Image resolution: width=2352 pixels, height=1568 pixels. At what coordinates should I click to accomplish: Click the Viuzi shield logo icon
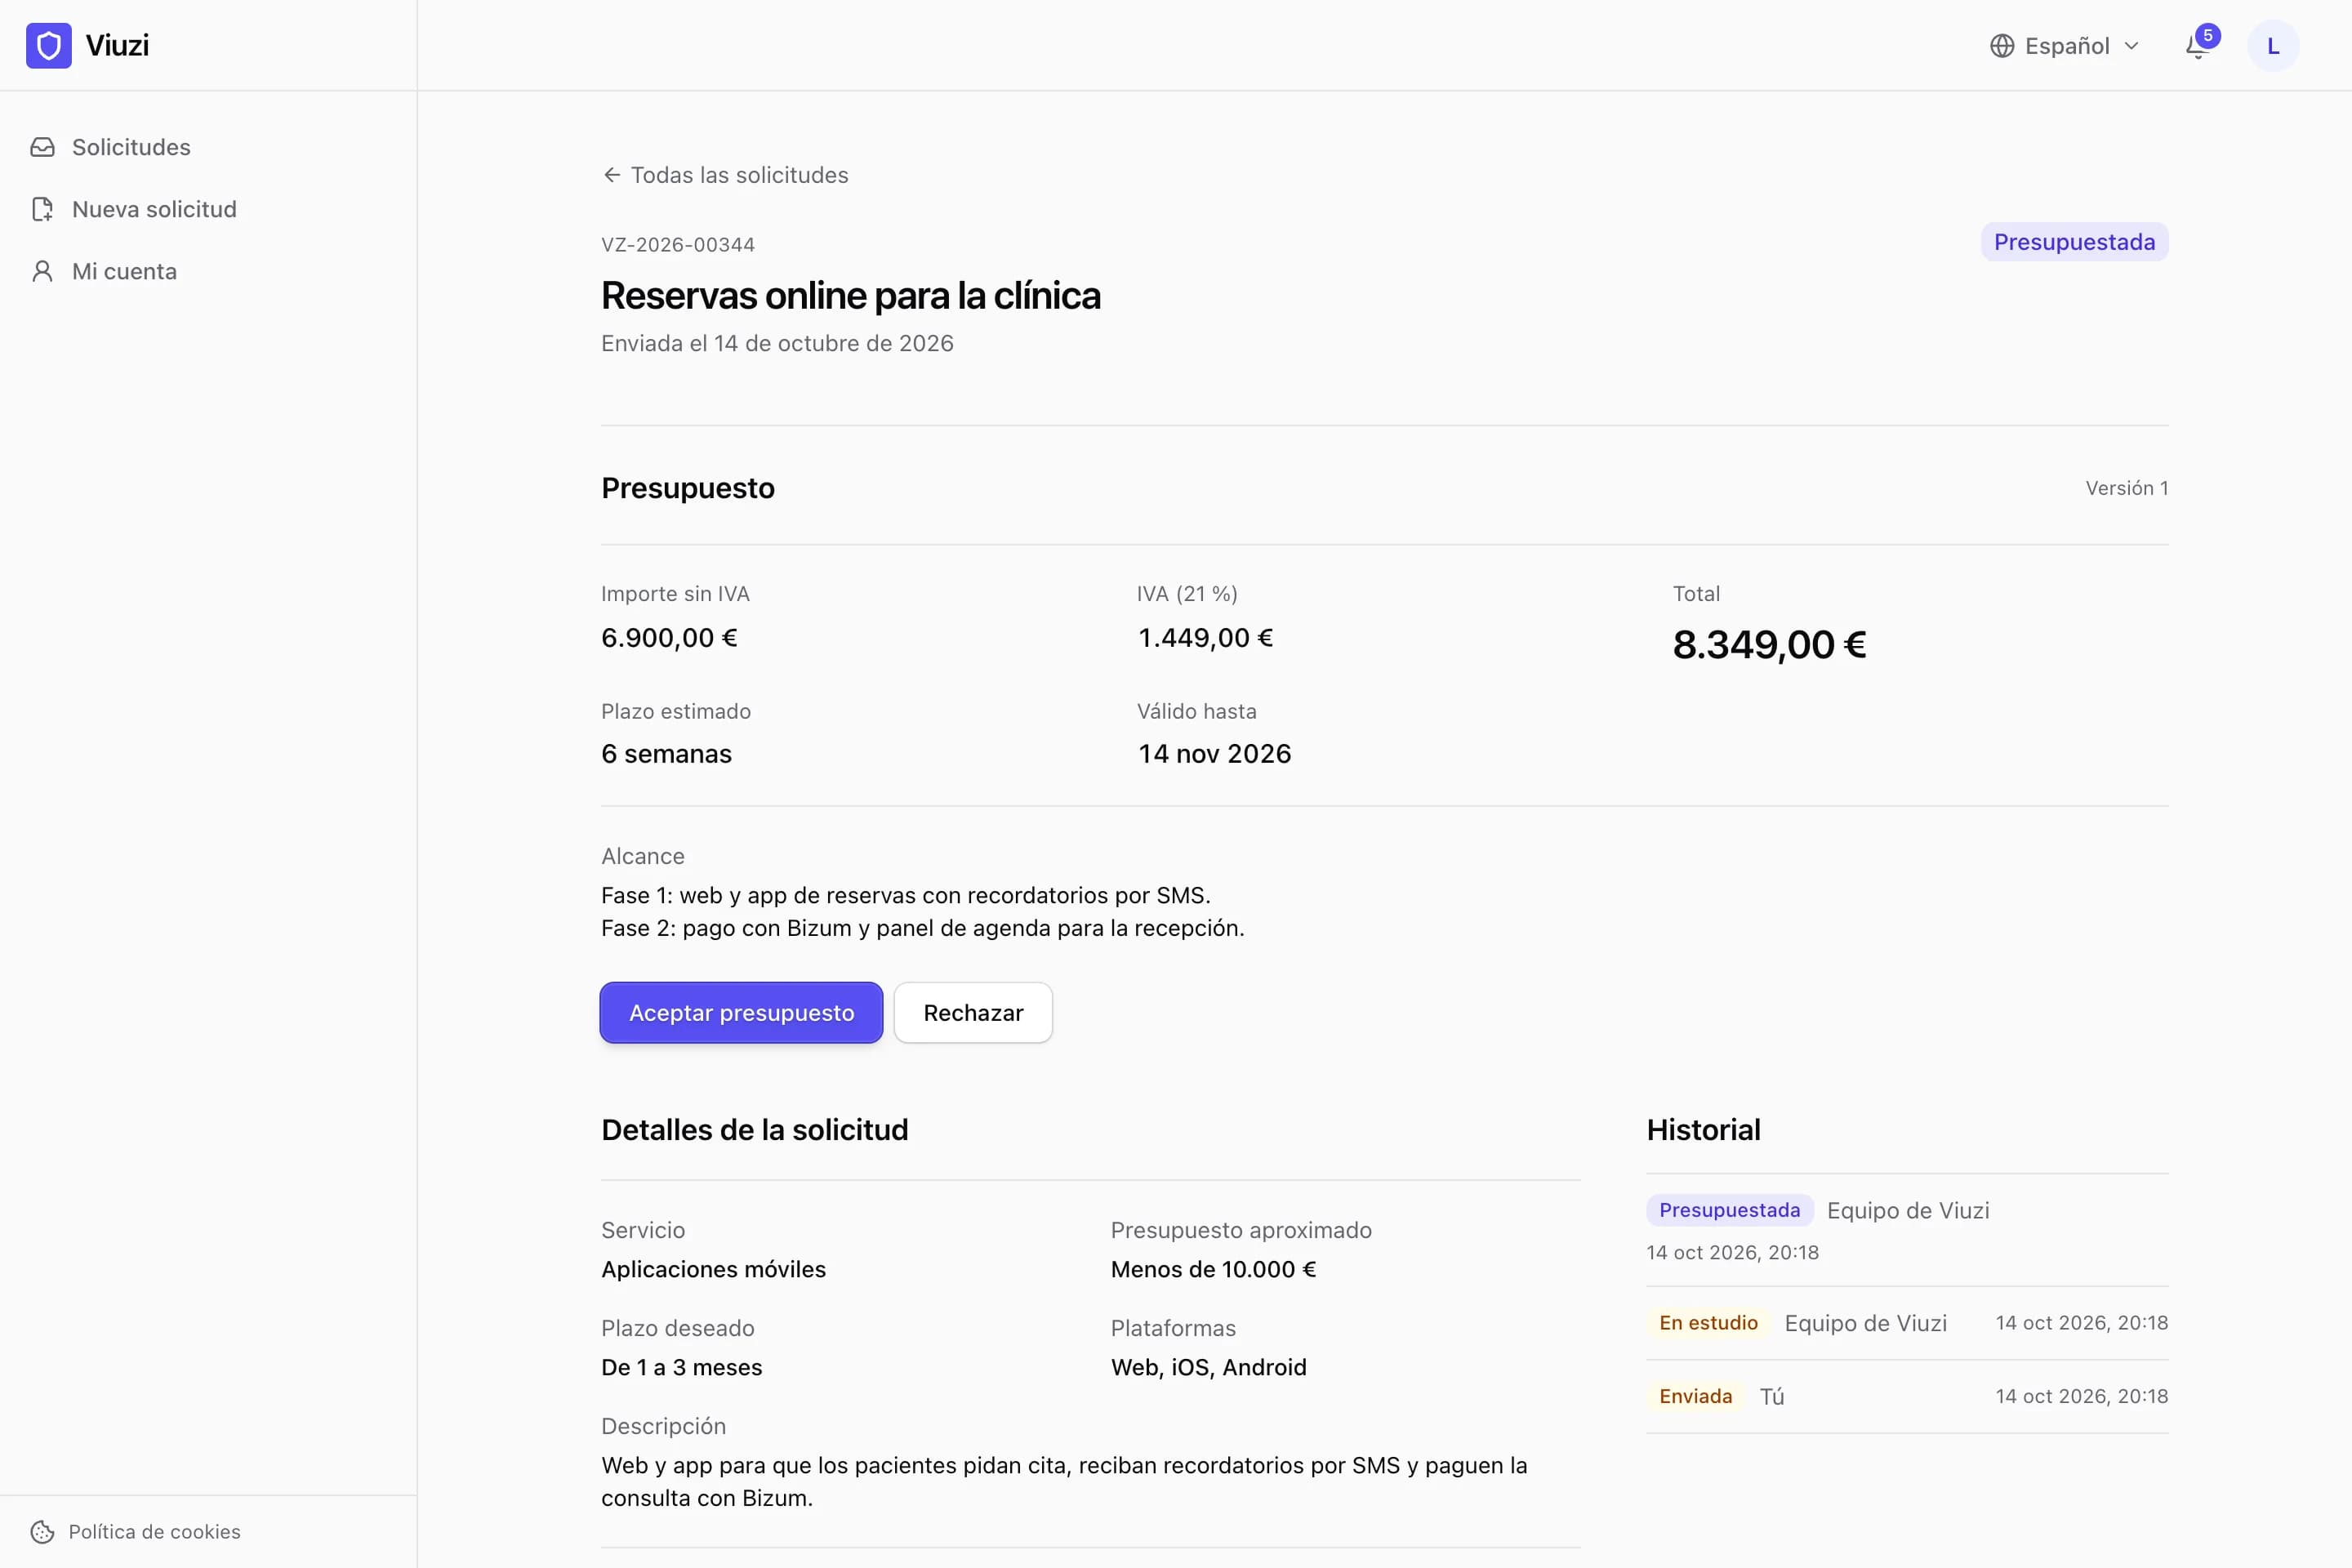click(48, 45)
